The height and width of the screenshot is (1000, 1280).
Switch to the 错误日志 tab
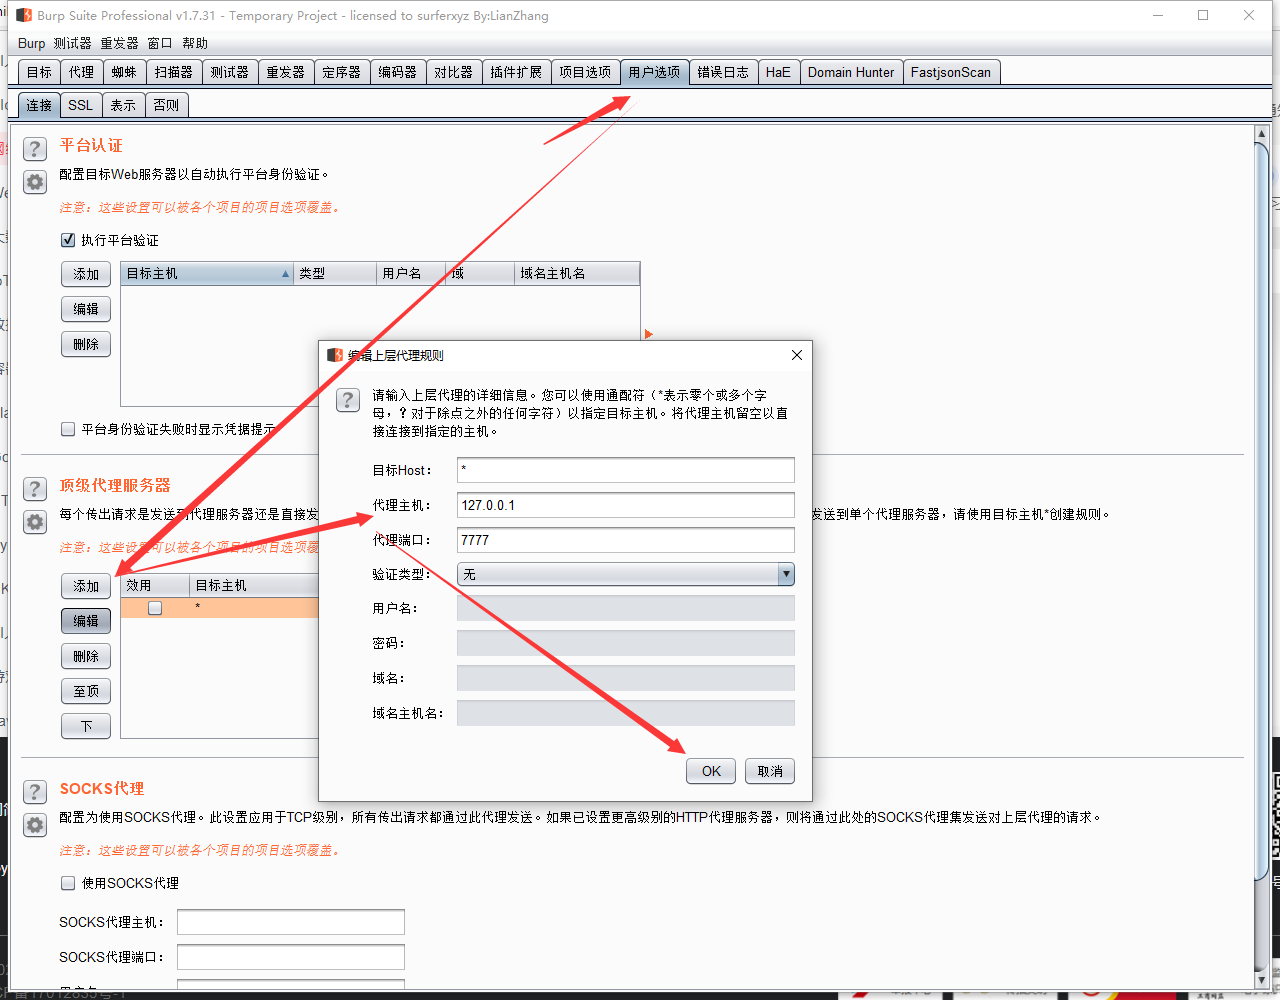point(723,72)
